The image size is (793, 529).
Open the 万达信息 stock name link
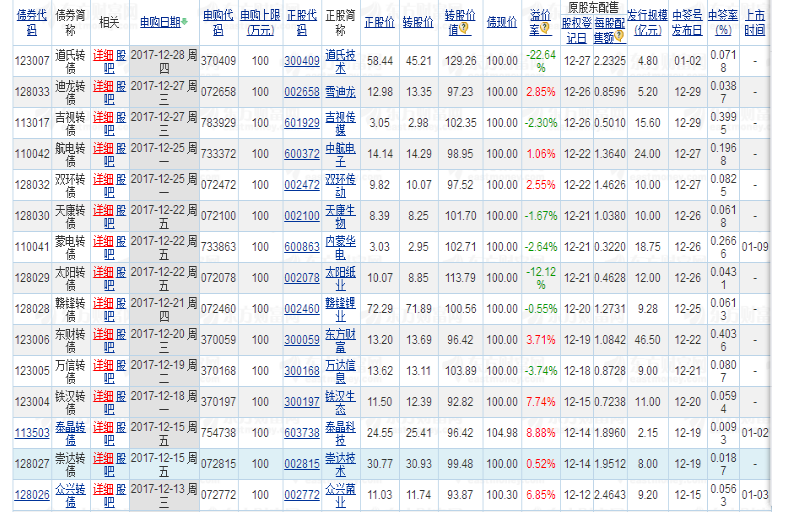pos(340,371)
